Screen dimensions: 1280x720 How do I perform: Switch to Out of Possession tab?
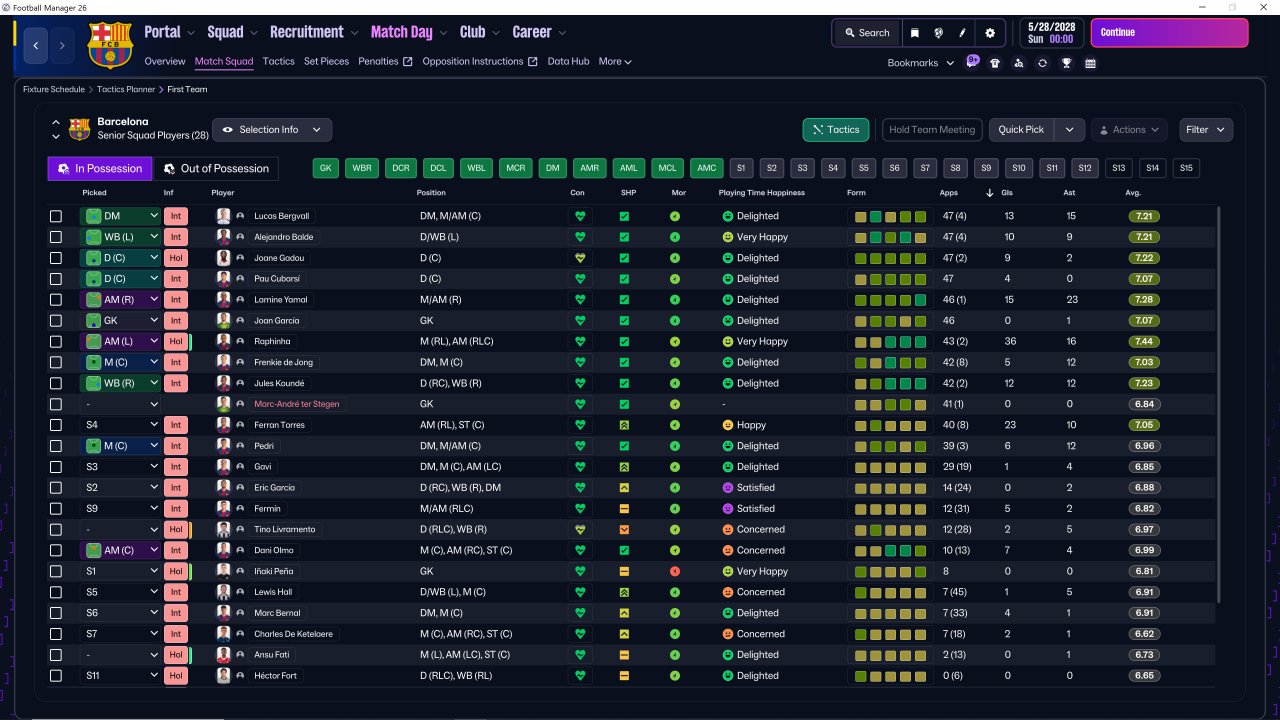pos(216,169)
